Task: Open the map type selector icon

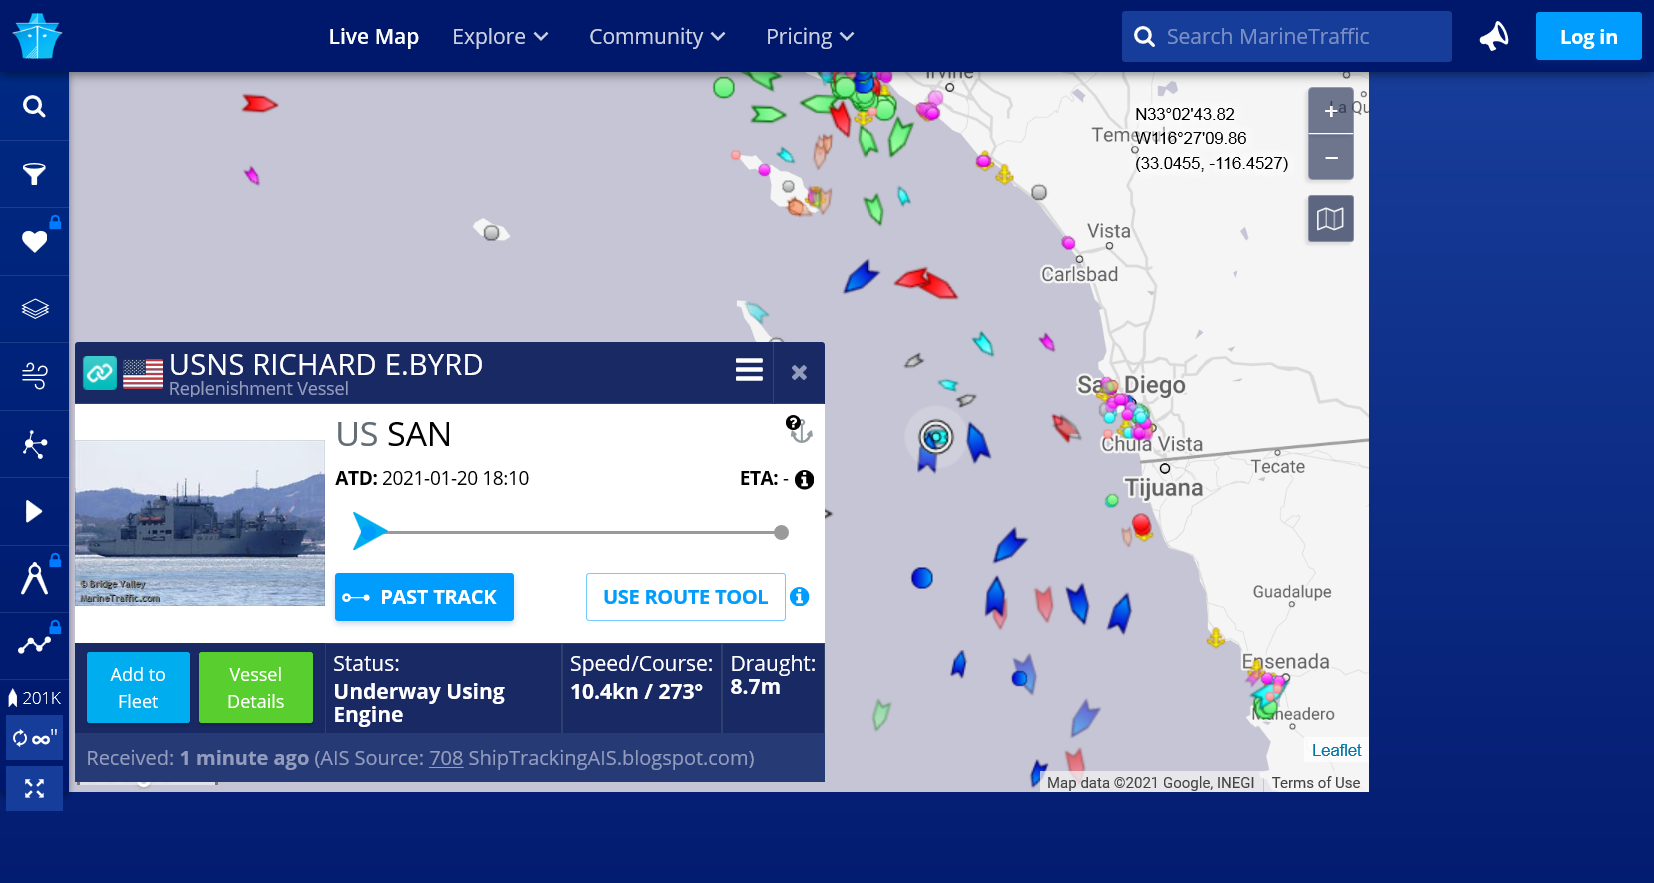Action: click(1331, 218)
